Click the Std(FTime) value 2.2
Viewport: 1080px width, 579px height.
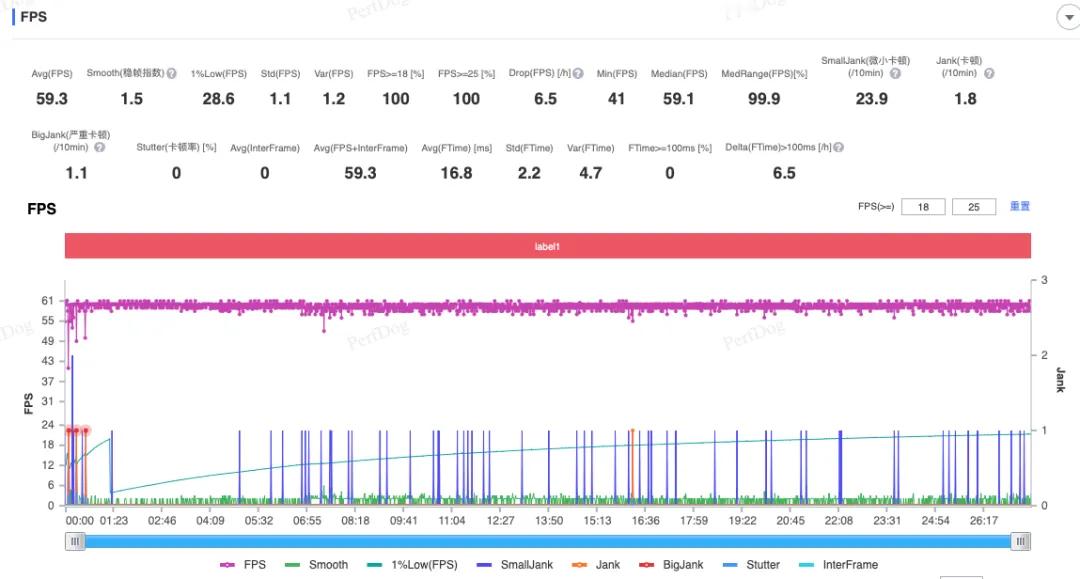(529, 173)
